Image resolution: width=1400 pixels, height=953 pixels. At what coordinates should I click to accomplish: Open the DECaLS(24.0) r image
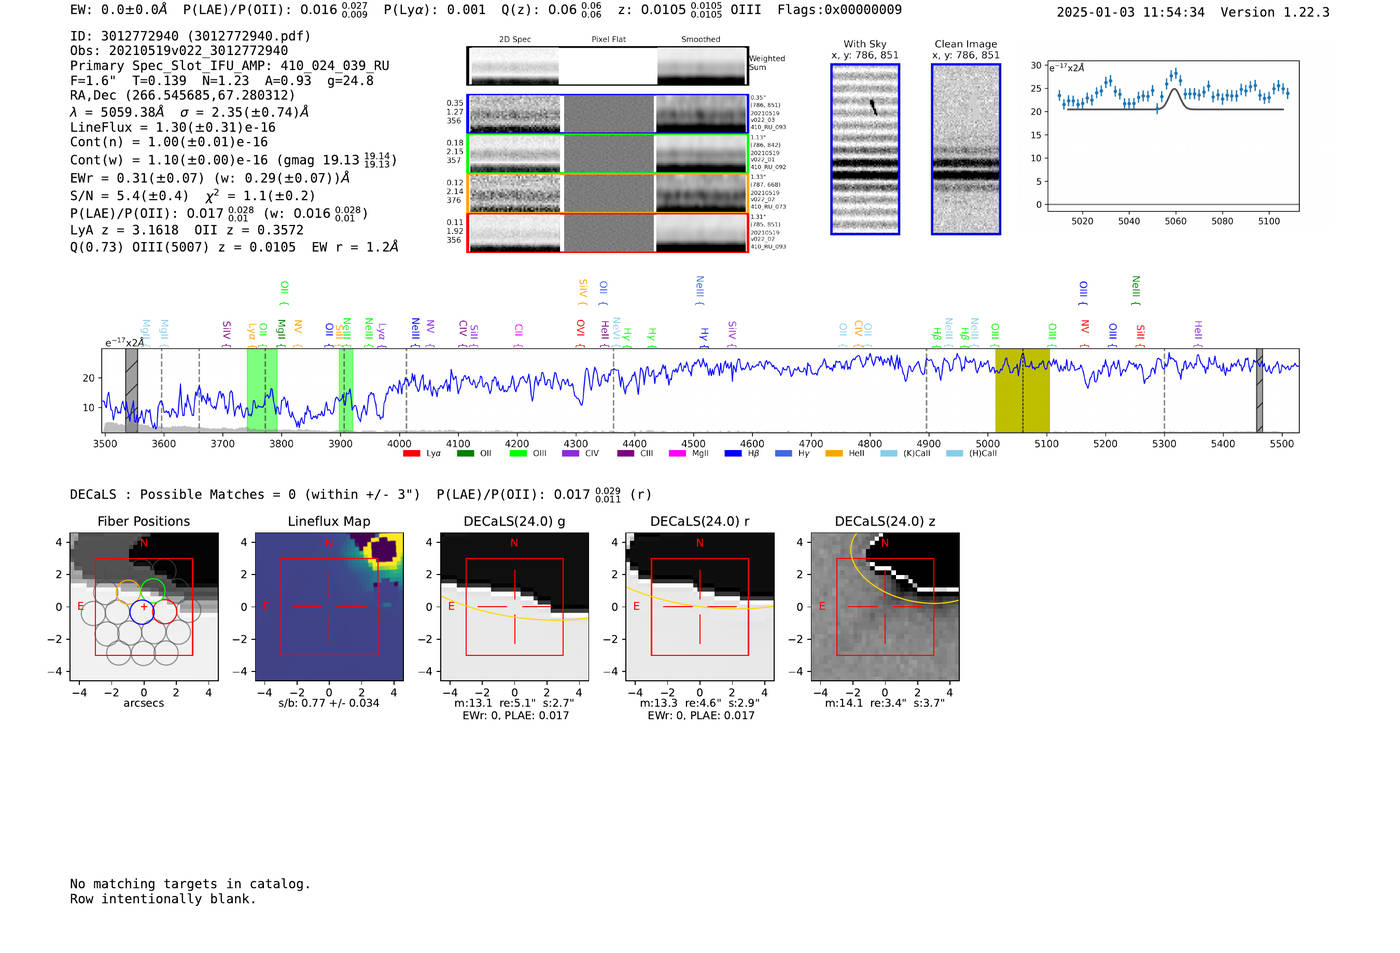point(700,607)
